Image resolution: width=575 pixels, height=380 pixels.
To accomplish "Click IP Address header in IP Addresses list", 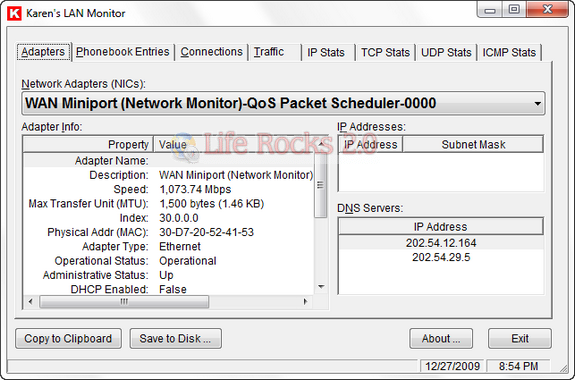I will click(x=370, y=145).
